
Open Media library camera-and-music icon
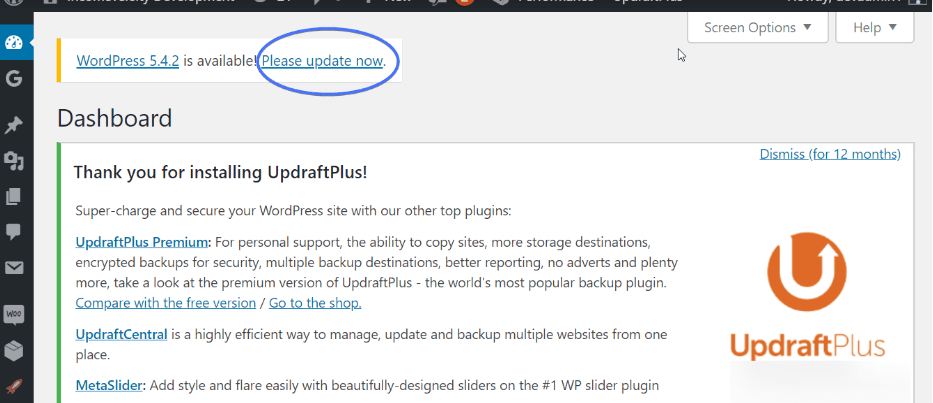pos(13,160)
